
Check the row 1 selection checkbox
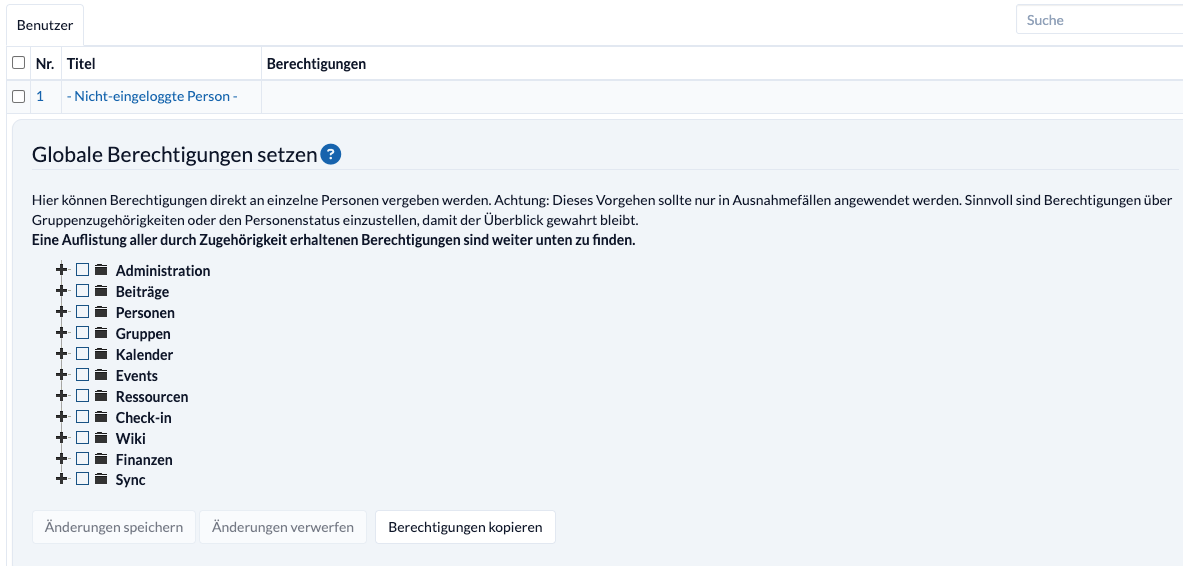pyautogui.click(x=18, y=97)
